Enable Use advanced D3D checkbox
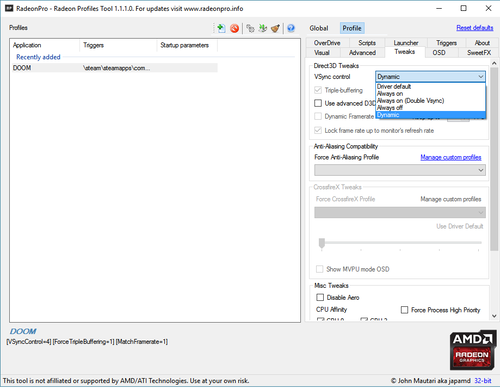Viewport: 500px width, 389px height. pyautogui.click(x=318, y=103)
